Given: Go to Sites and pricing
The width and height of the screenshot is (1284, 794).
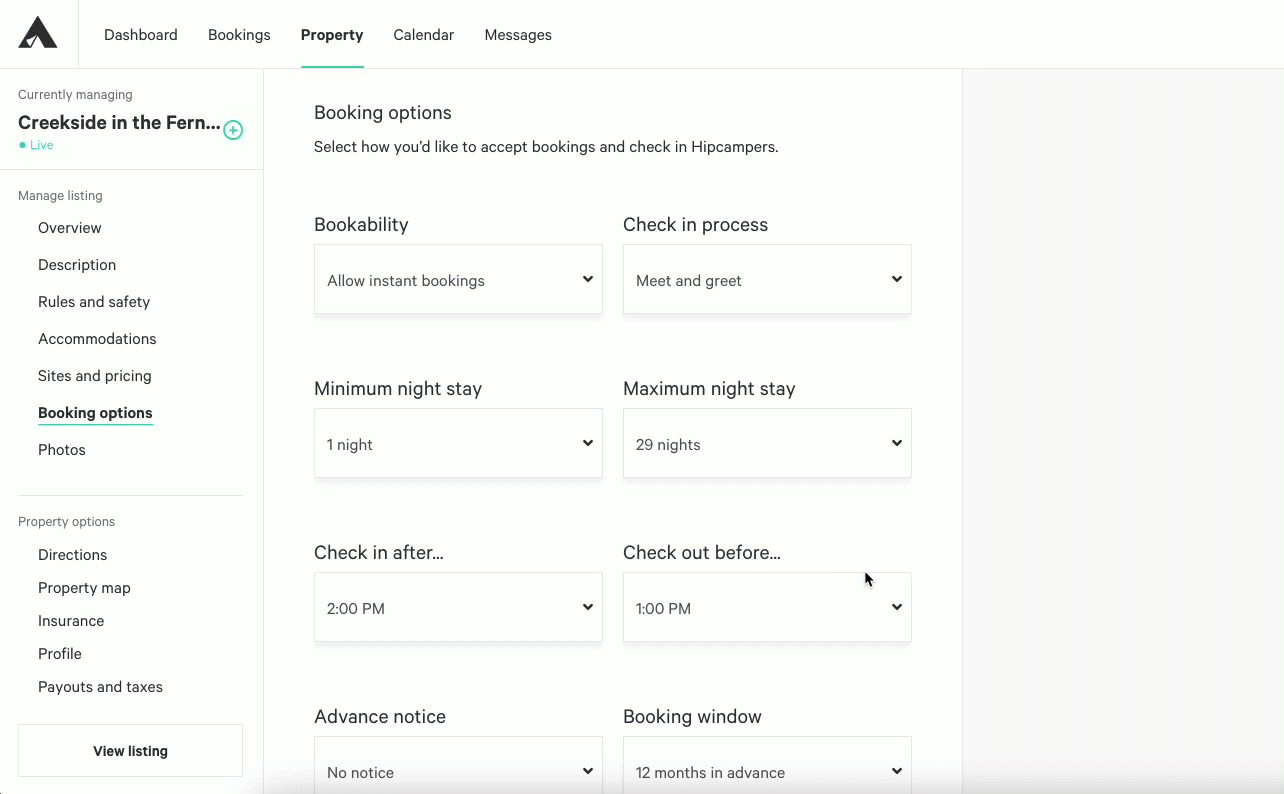Looking at the screenshot, I should 95,376.
